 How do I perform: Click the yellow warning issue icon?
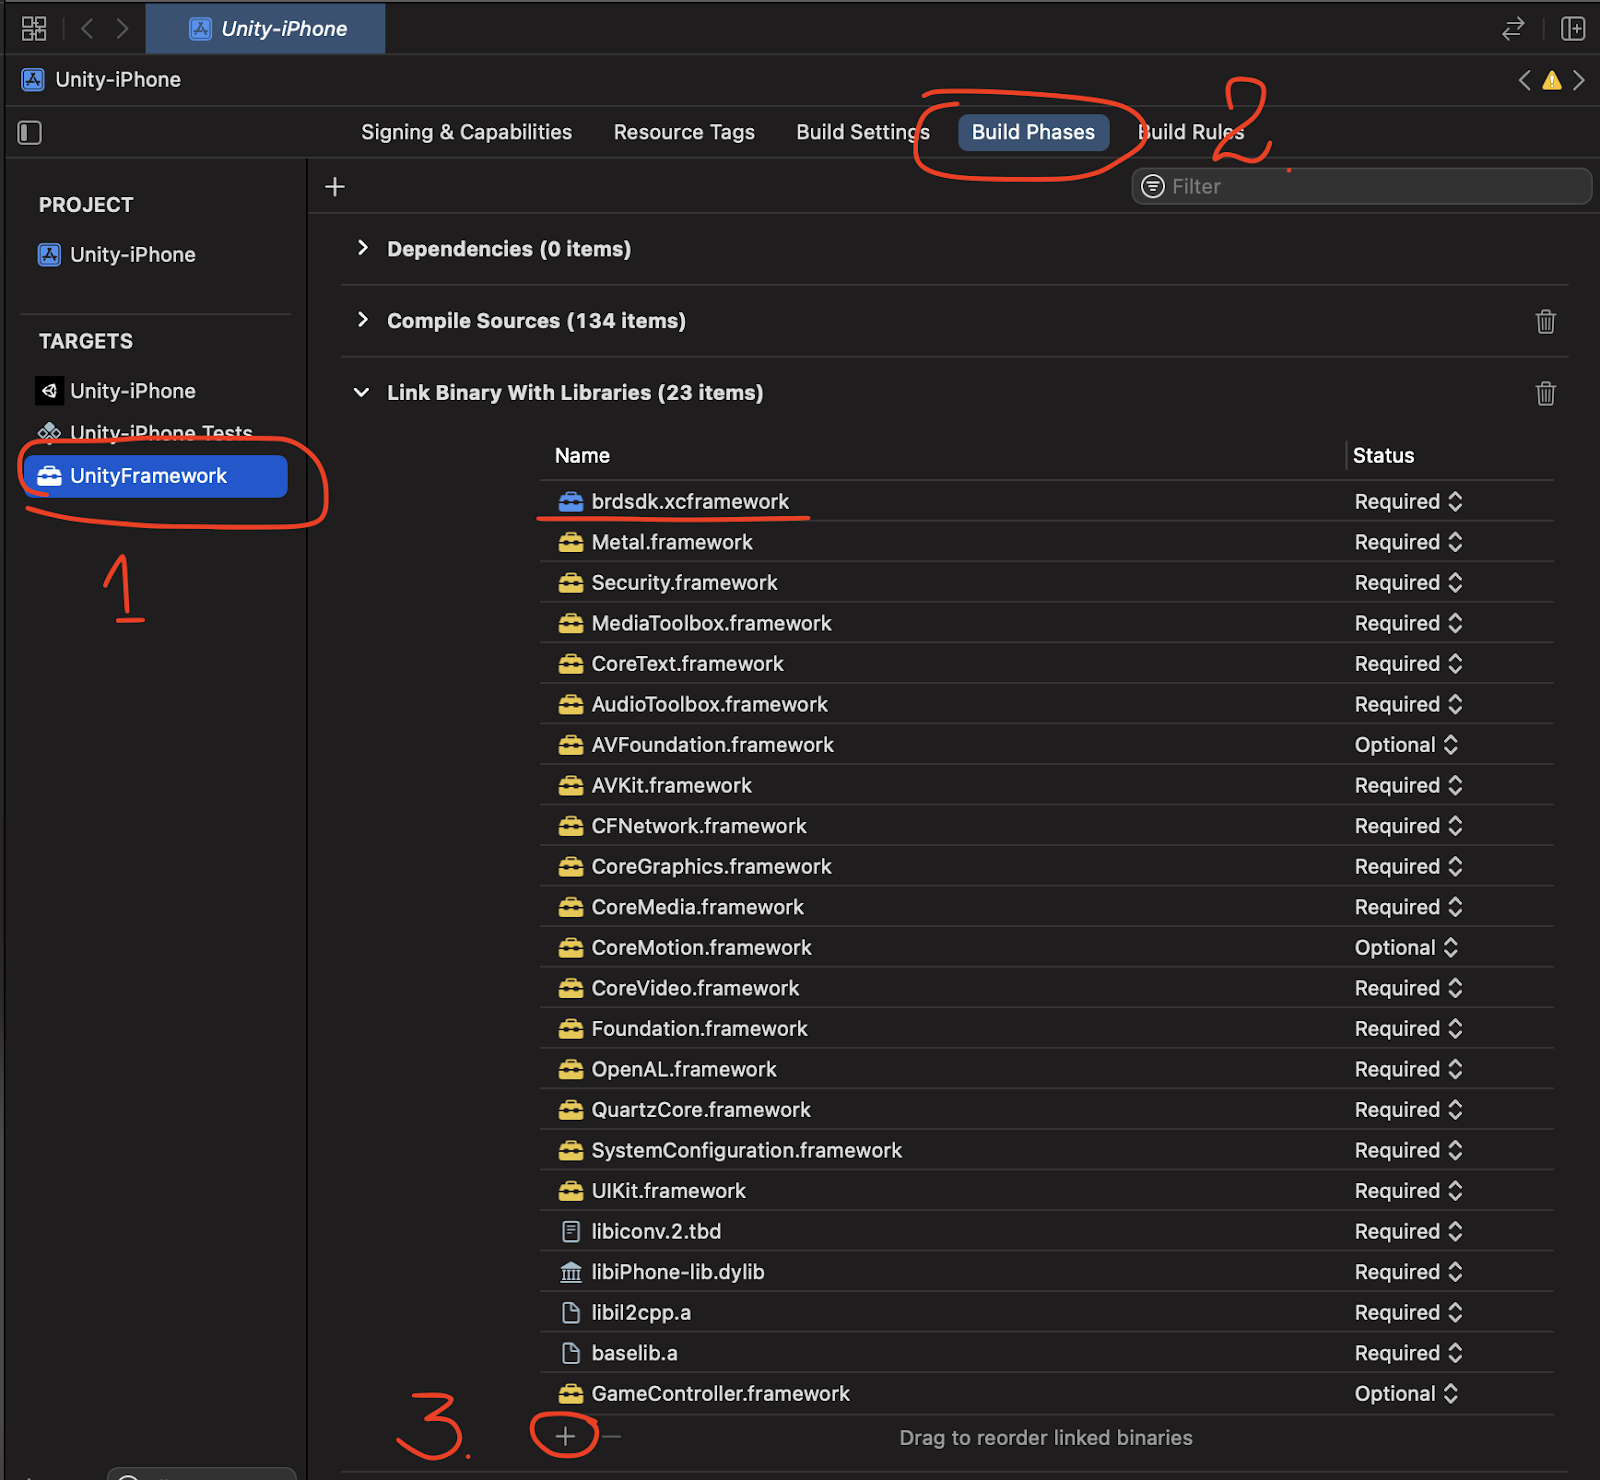click(x=1551, y=80)
